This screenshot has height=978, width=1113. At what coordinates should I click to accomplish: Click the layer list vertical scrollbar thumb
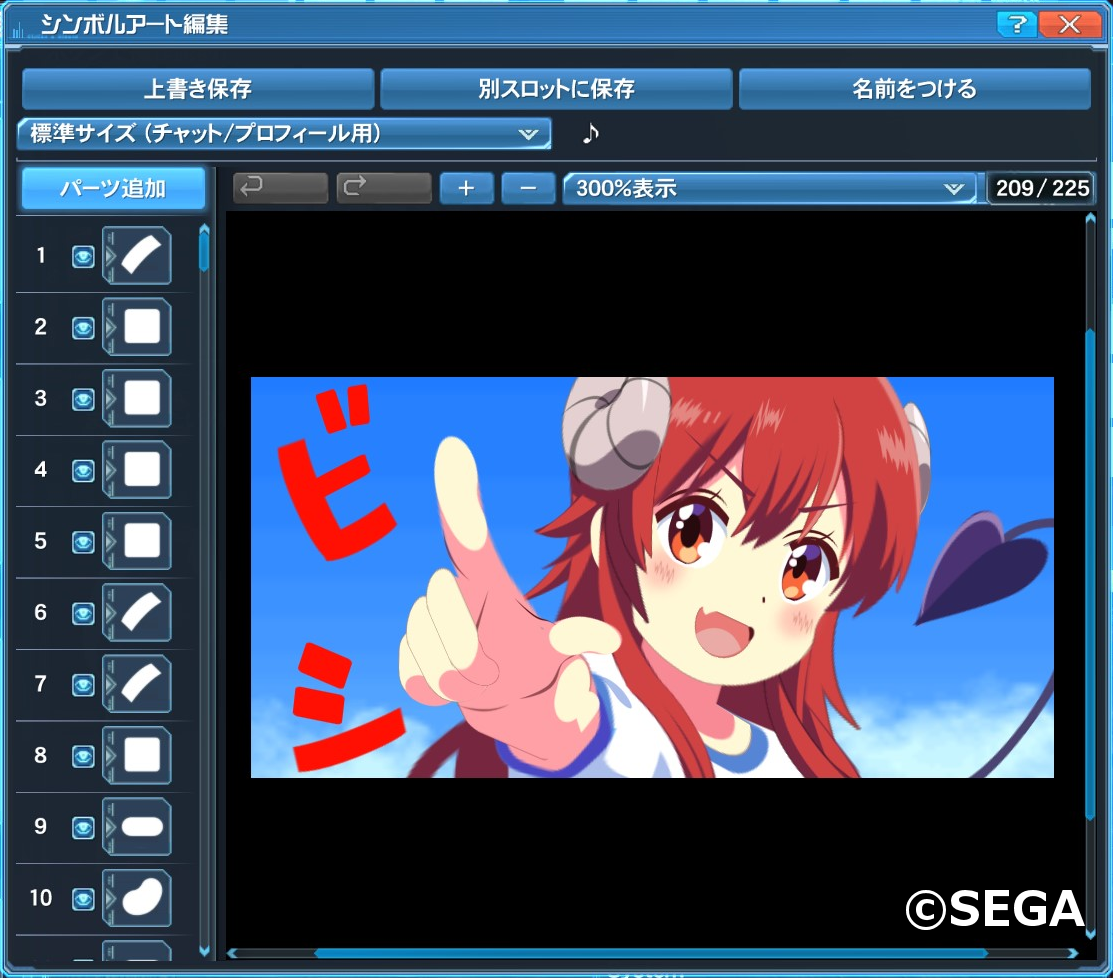click(204, 252)
